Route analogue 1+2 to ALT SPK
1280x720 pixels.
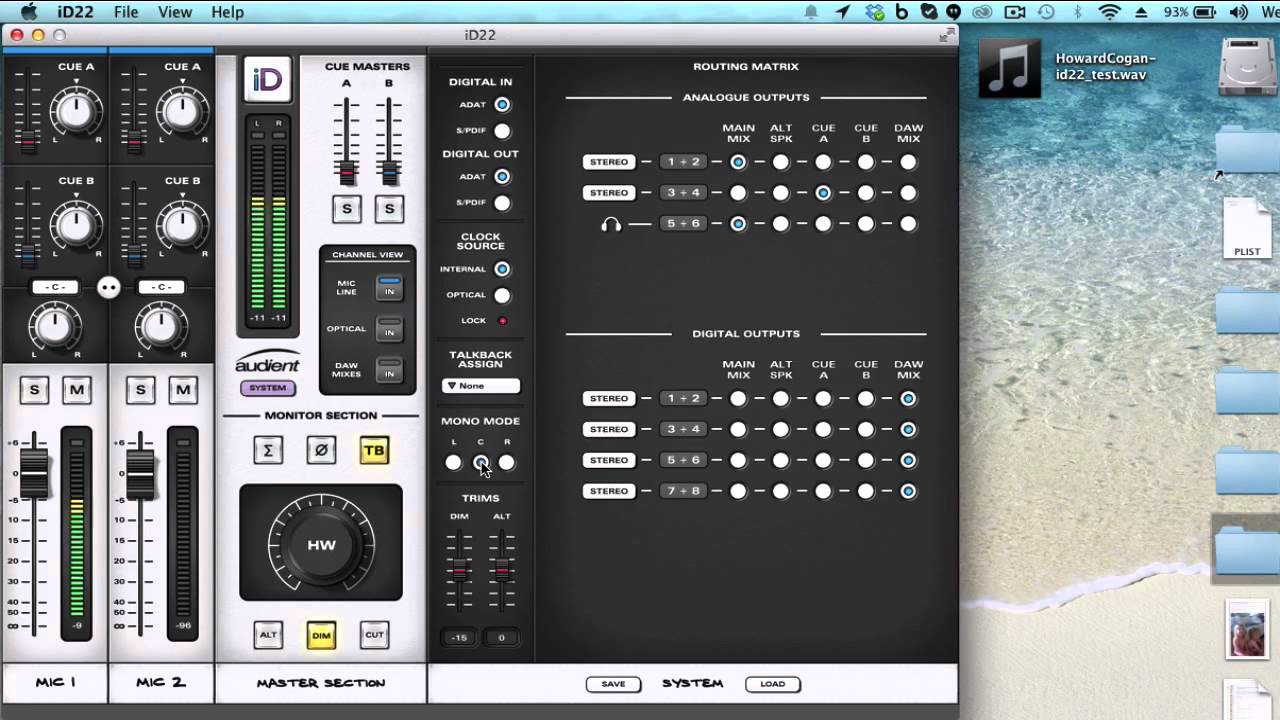[x=781, y=162]
